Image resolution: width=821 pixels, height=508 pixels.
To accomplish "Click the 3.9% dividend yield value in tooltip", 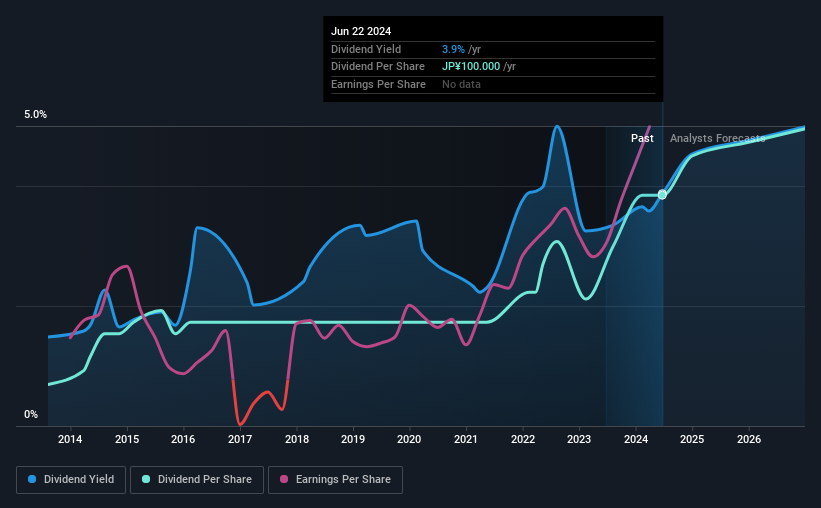I will (453, 49).
